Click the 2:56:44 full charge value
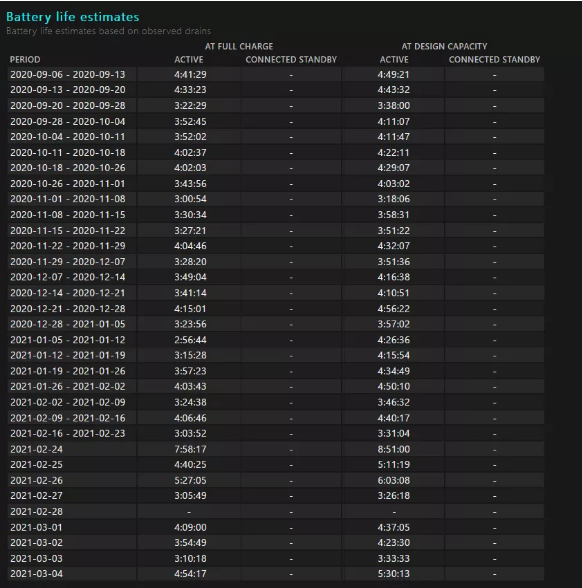 (190, 340)
